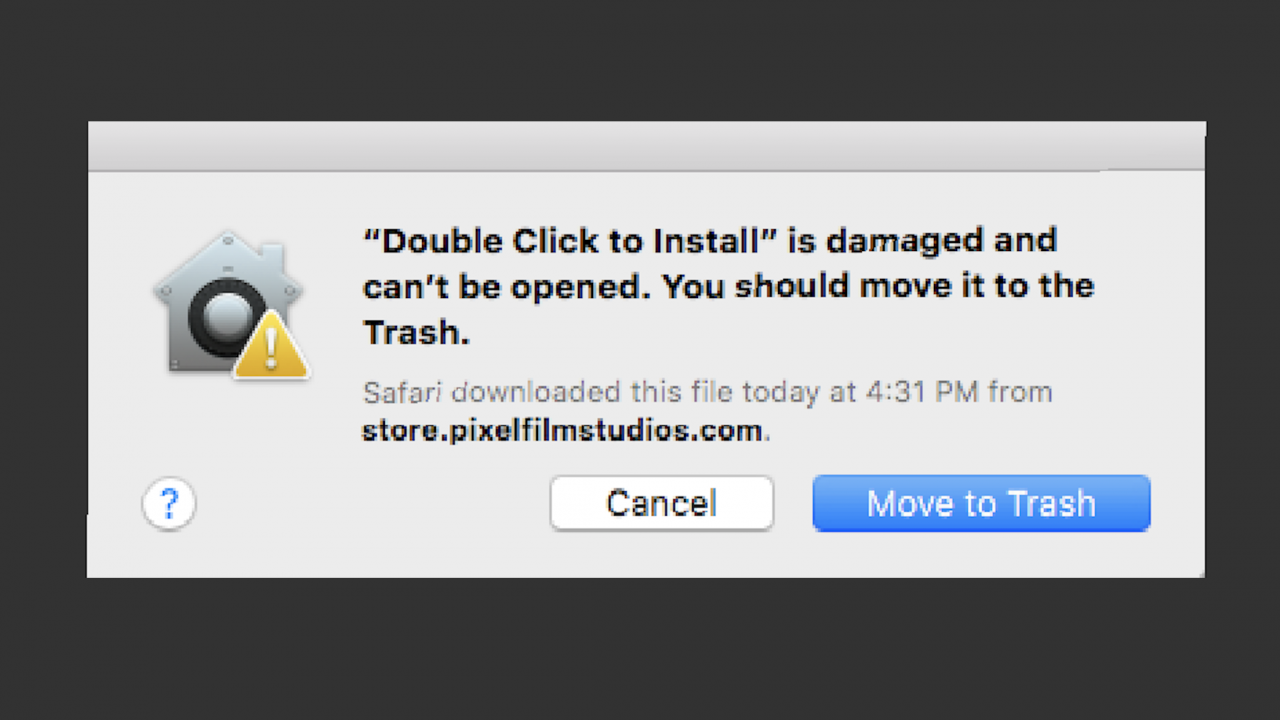Click the word "Trash." ending the headline
This screenshot has width=1280, height=720.
coord(416,333)
